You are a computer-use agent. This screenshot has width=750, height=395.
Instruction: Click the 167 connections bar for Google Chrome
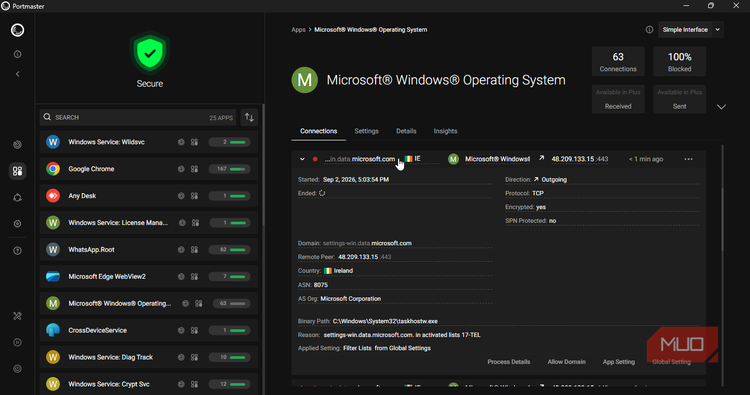[230, 169]
